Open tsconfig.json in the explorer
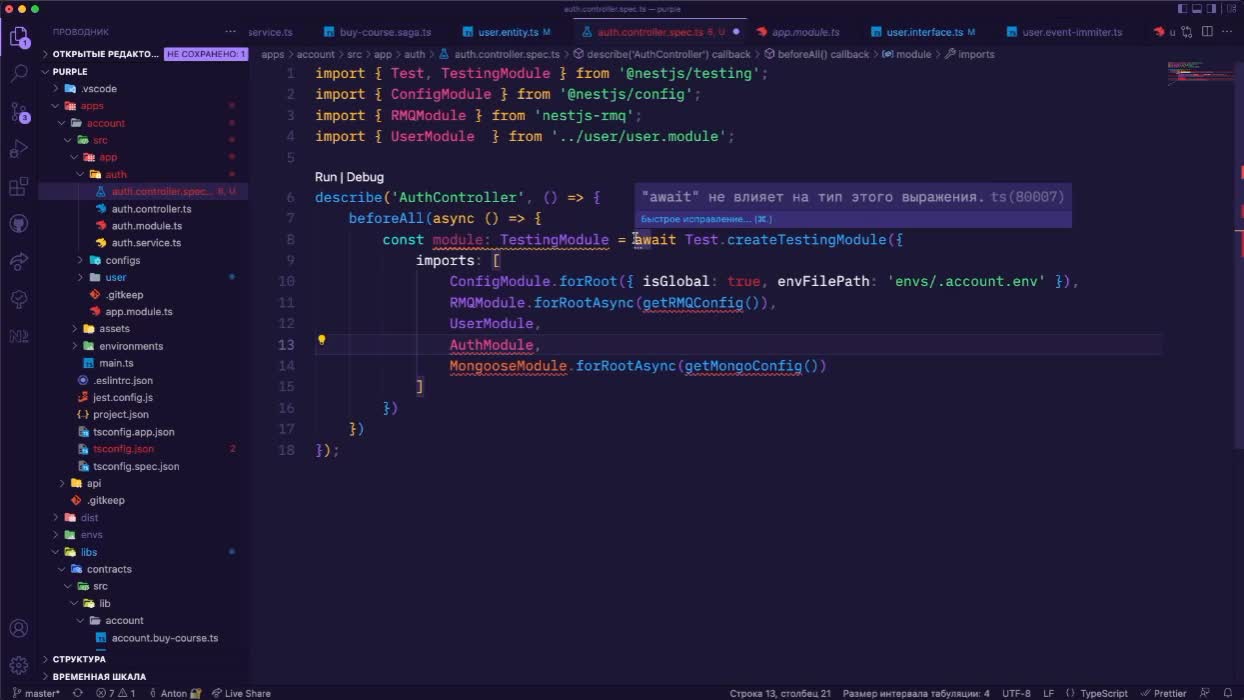 [123, 449]
